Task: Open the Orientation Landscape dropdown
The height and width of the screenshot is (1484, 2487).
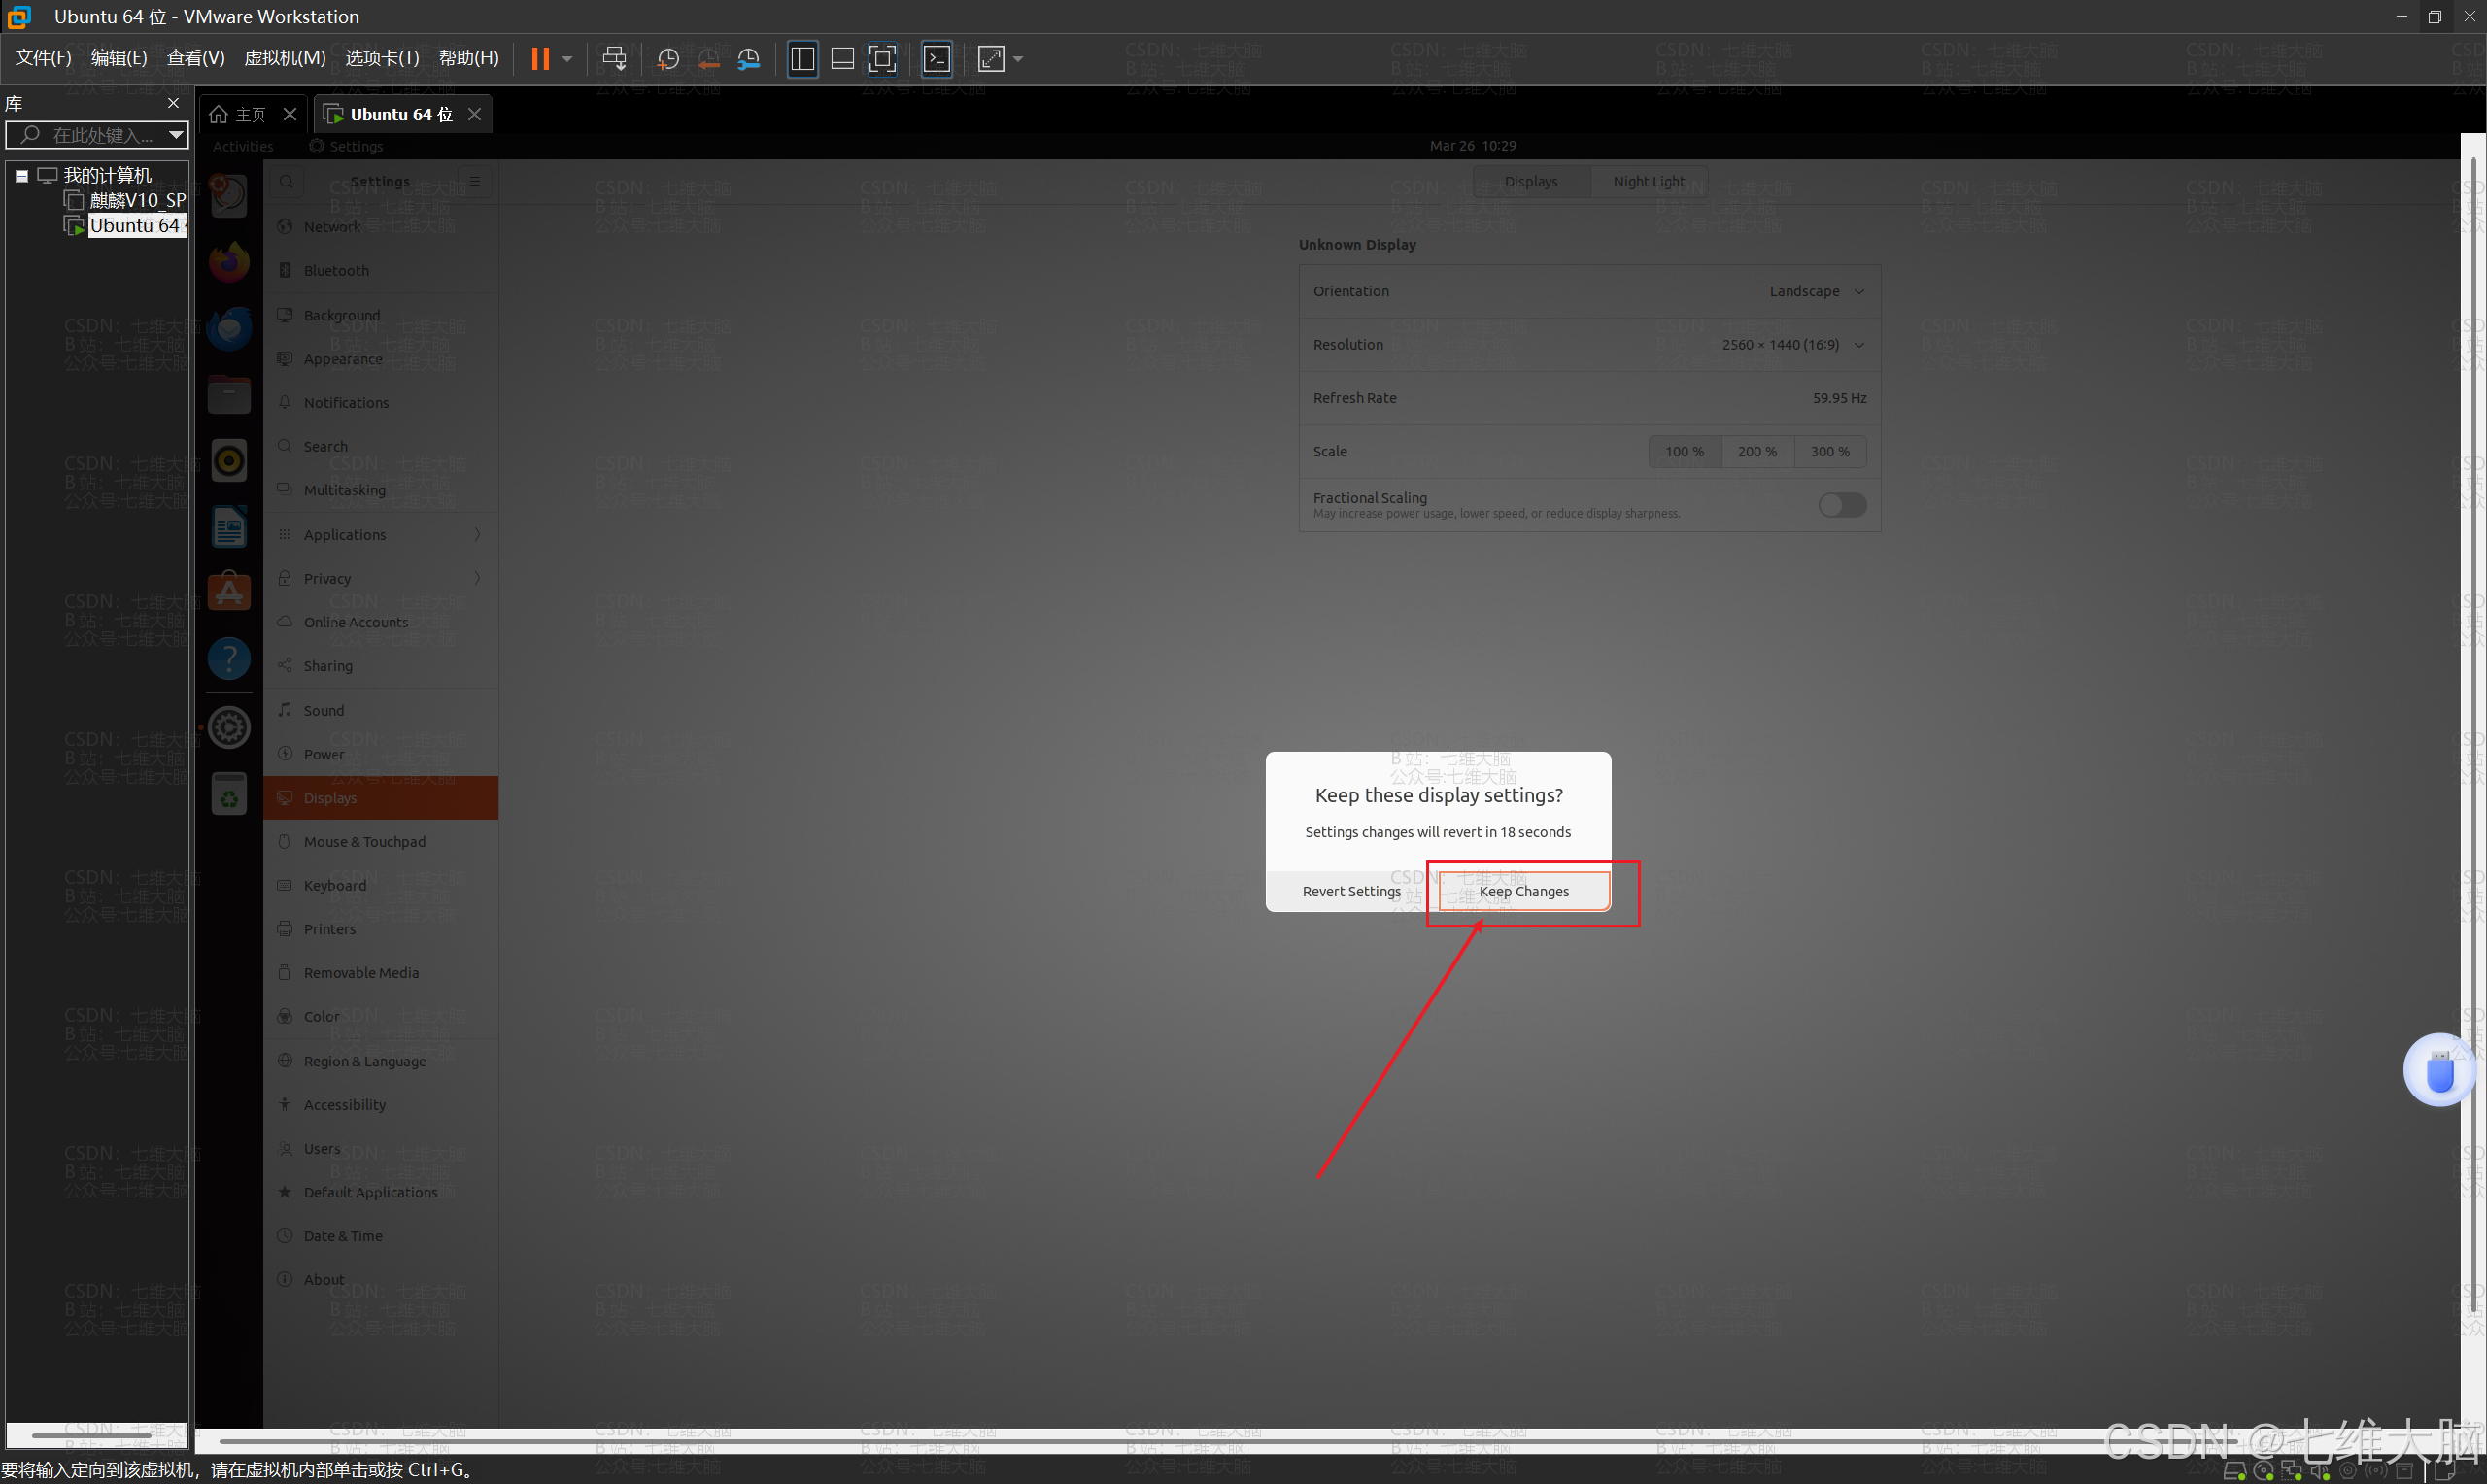Action: 1815,291
